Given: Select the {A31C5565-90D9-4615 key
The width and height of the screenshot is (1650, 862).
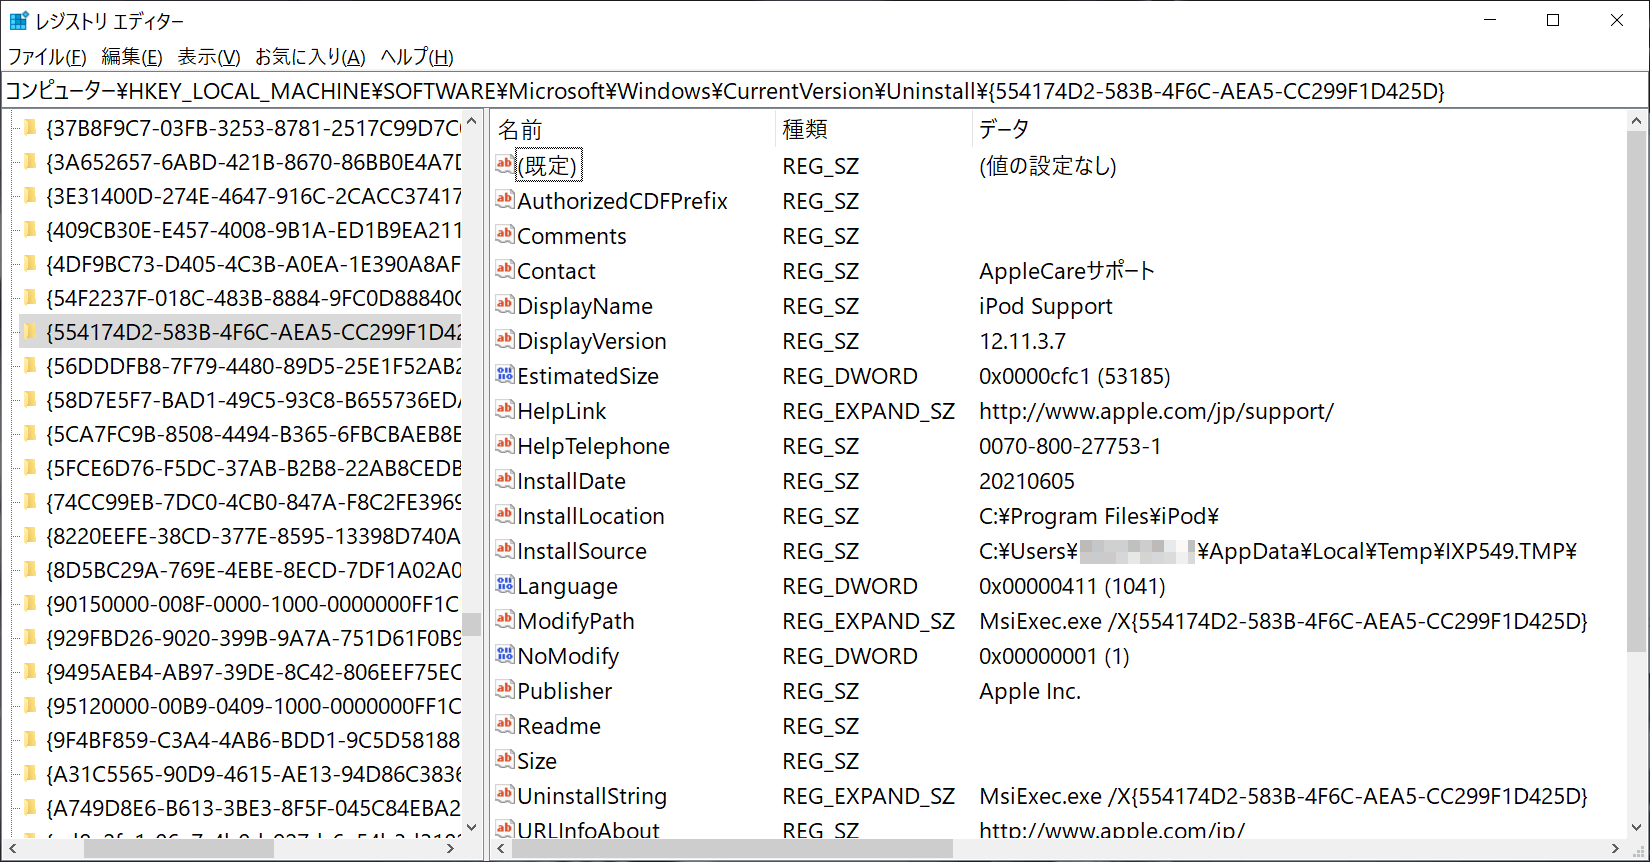Looking at the screenshot, I should 254,774.
